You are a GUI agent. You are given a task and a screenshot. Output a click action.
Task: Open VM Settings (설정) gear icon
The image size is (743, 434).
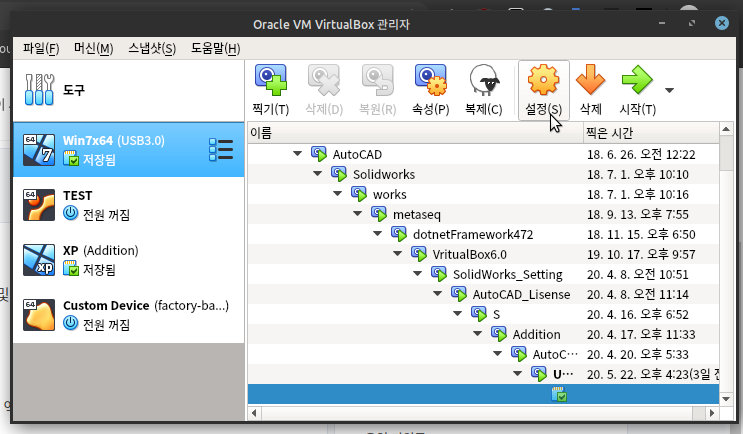point(544,80)
